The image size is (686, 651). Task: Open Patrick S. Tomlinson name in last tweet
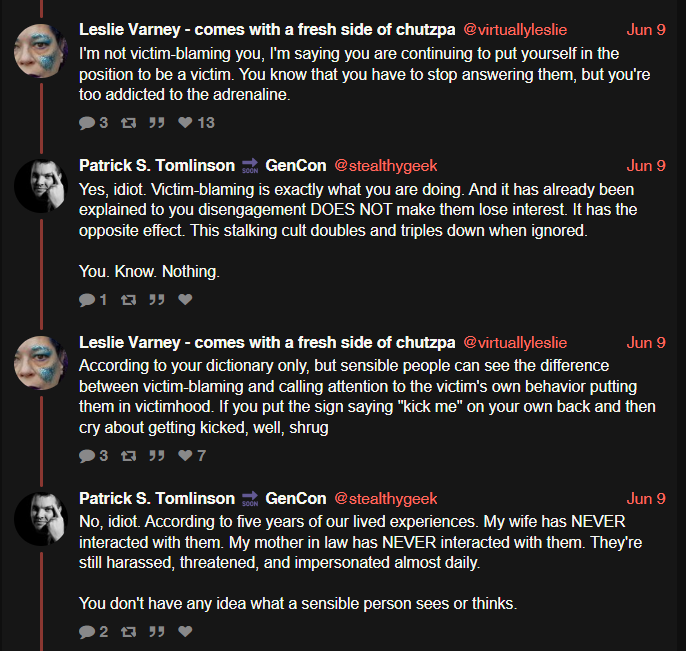(x=157, y=498)
